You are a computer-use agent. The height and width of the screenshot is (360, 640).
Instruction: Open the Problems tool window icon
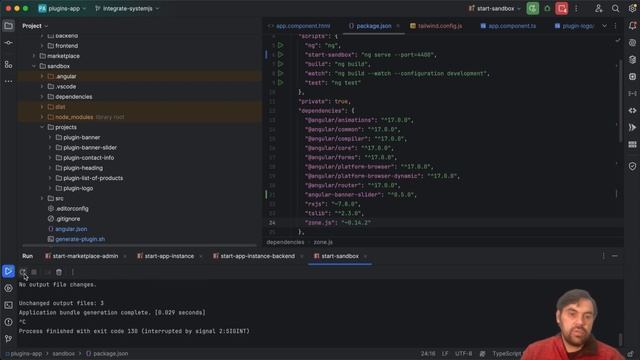coord(8,322)
